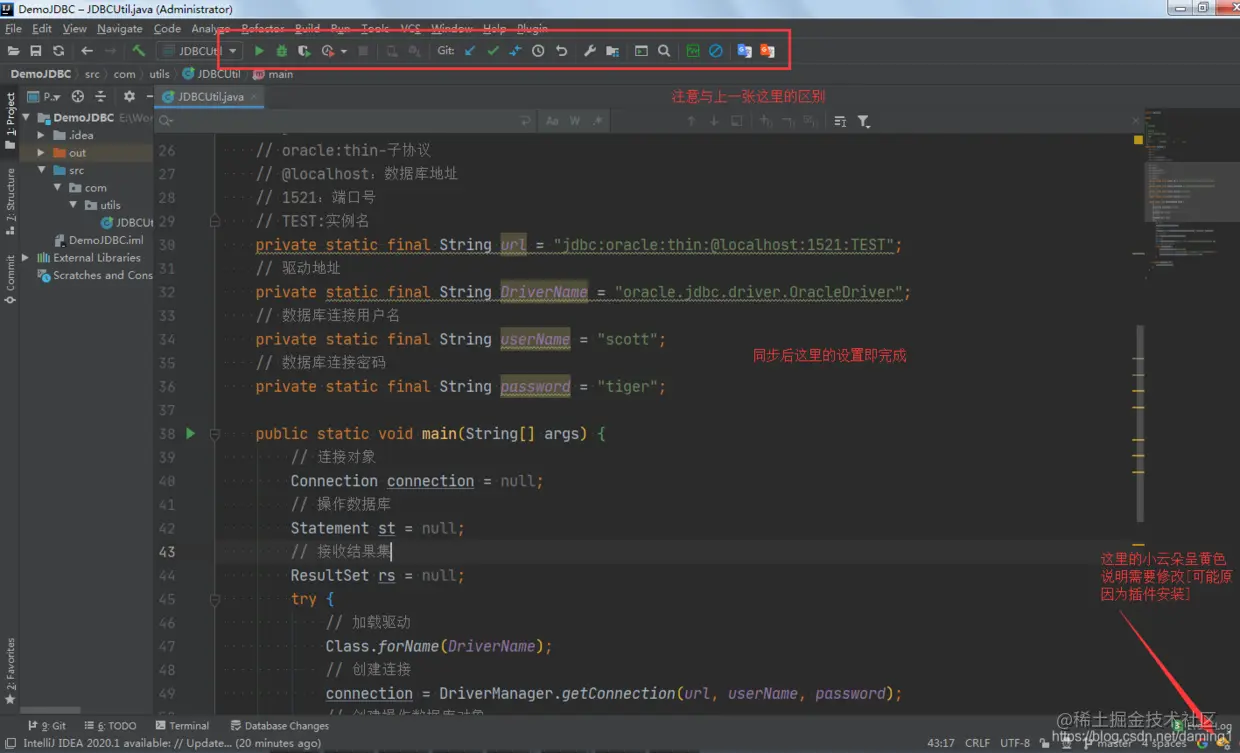Image resolution: width=1240 pixels, height=753 pixels.
Task: Click the Build Project hammer icon
Action: pos(139,51)
